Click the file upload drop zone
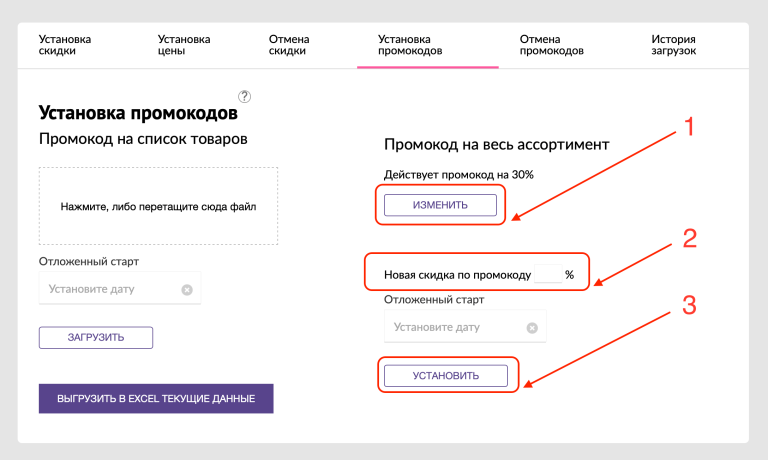This screenshot has height=460, width=768. point(158,207)
